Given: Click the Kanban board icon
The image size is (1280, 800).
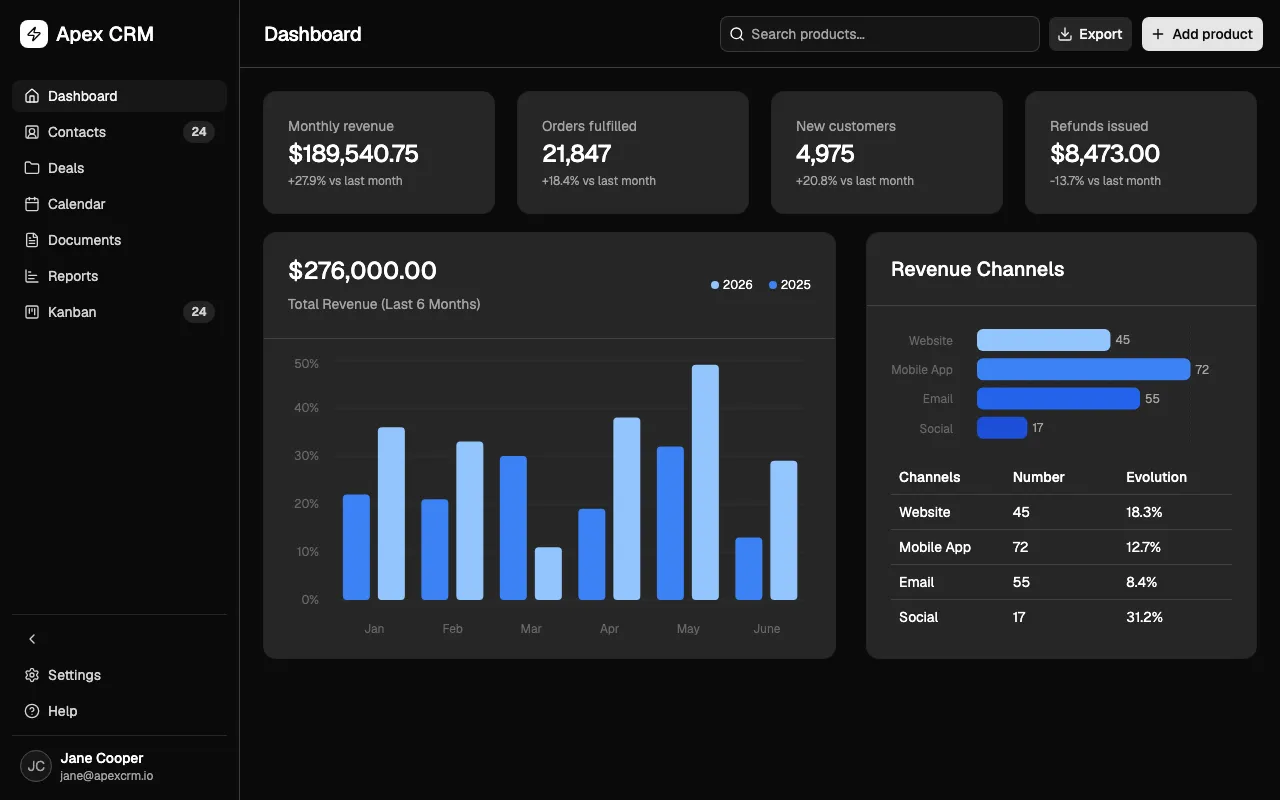Looking at the screenshot, I should pyautogui.click(x=32, y=312).
